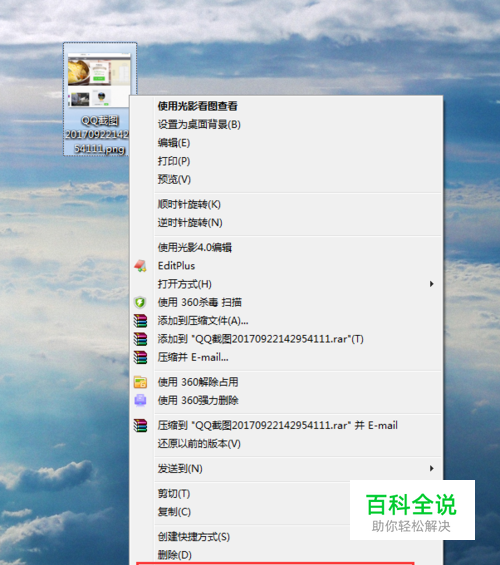Scan with 使用 360杀毒 扫描
500x565 pixels.
200,302
